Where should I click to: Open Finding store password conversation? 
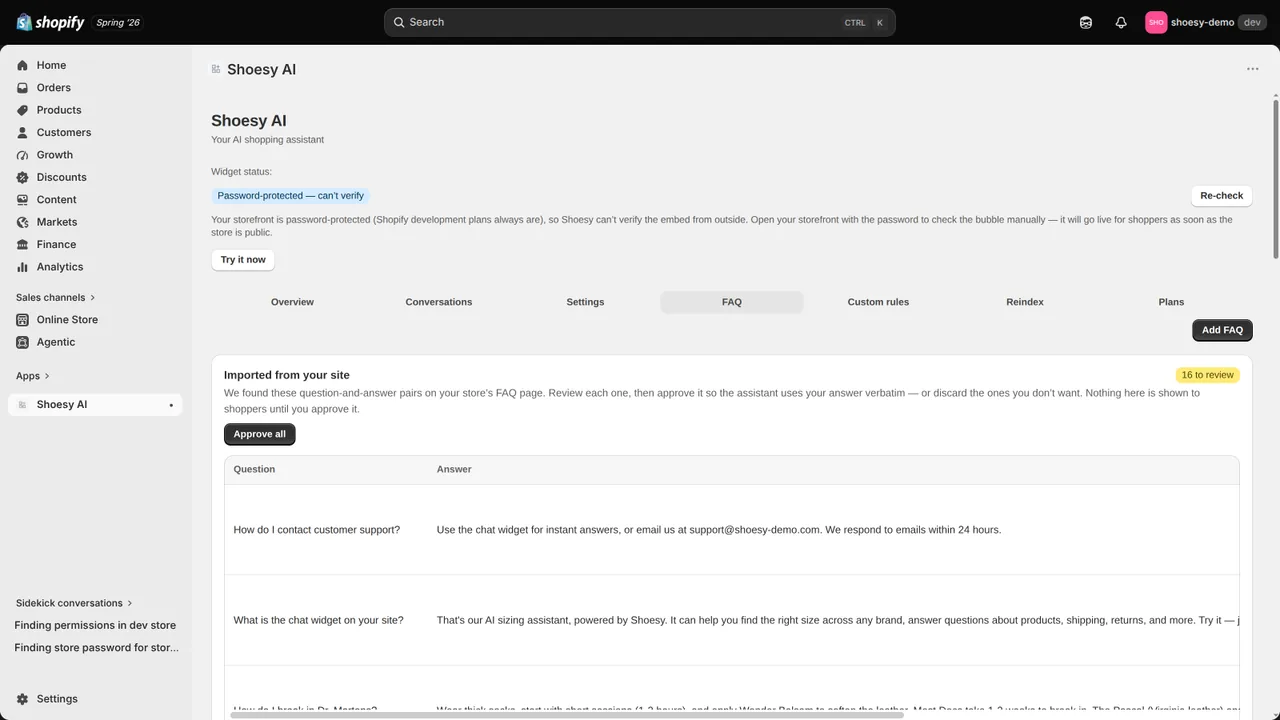point(96,648)
